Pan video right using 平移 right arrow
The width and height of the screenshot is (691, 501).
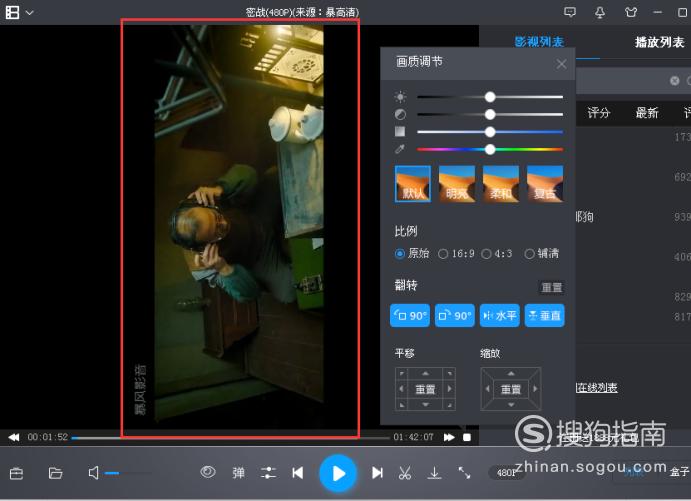click(450, 389)
